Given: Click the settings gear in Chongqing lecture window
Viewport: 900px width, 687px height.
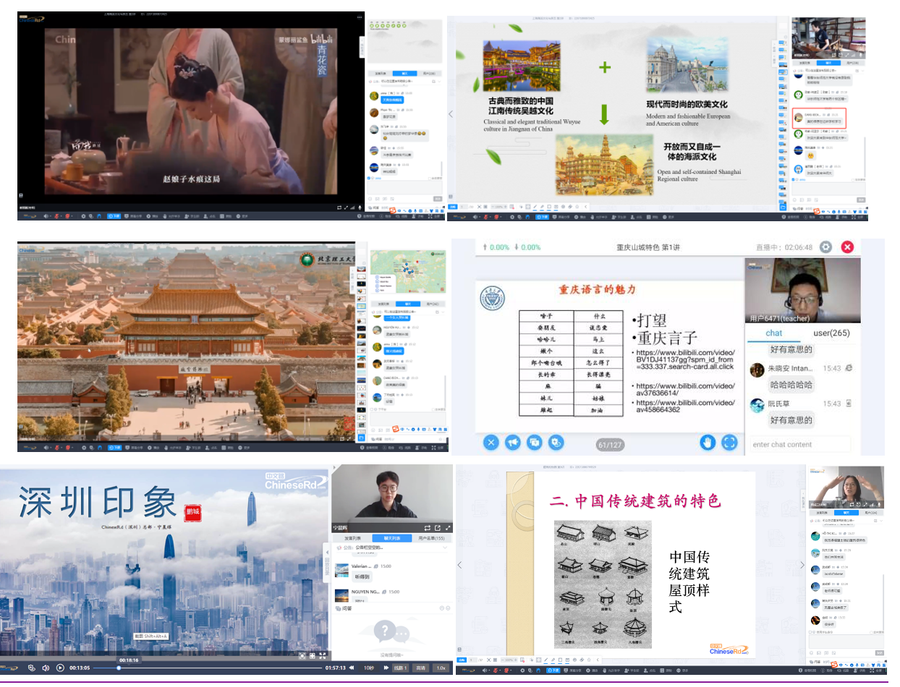Looking at the screenshot, I should tap(825, 247).
